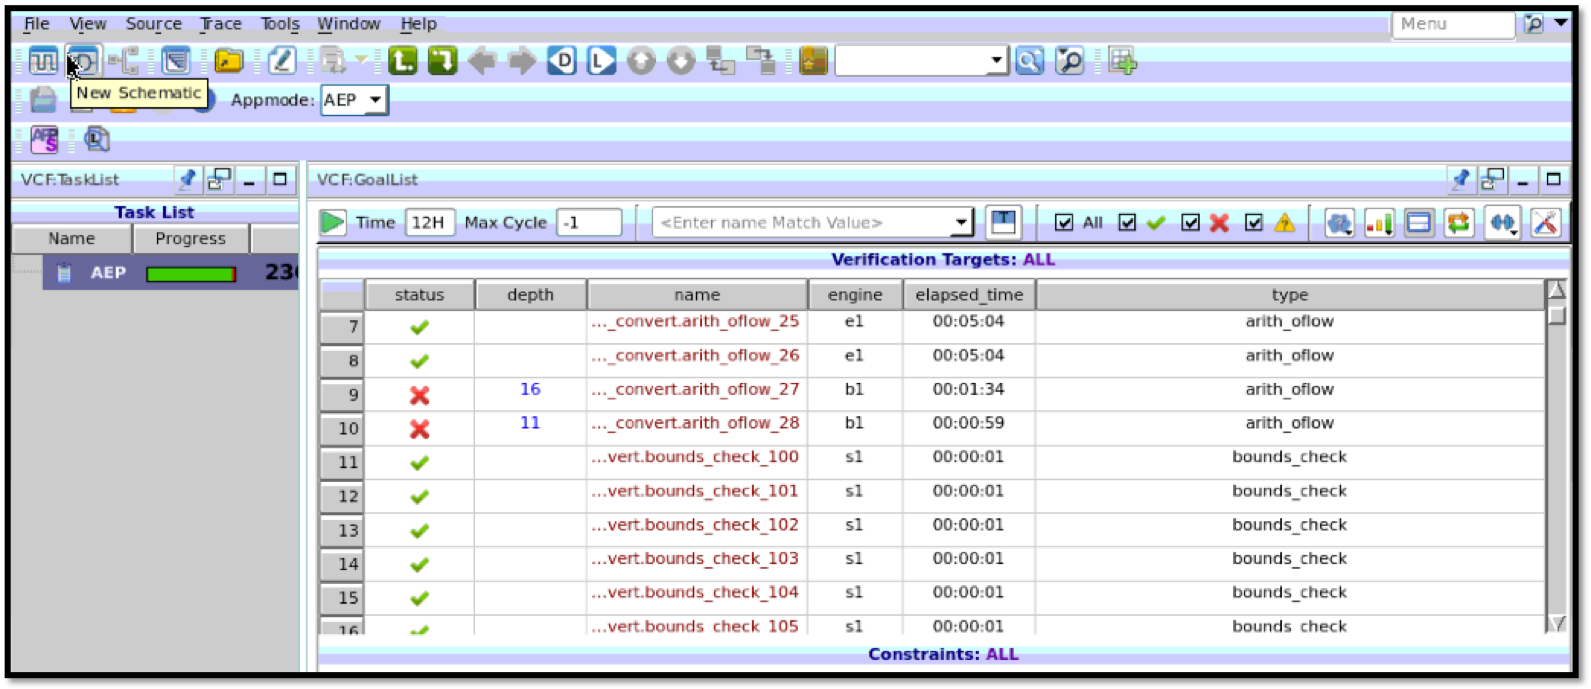Sort by the 'depth' column header
The image size is (1591, 689).
click(x=530, y=295)
